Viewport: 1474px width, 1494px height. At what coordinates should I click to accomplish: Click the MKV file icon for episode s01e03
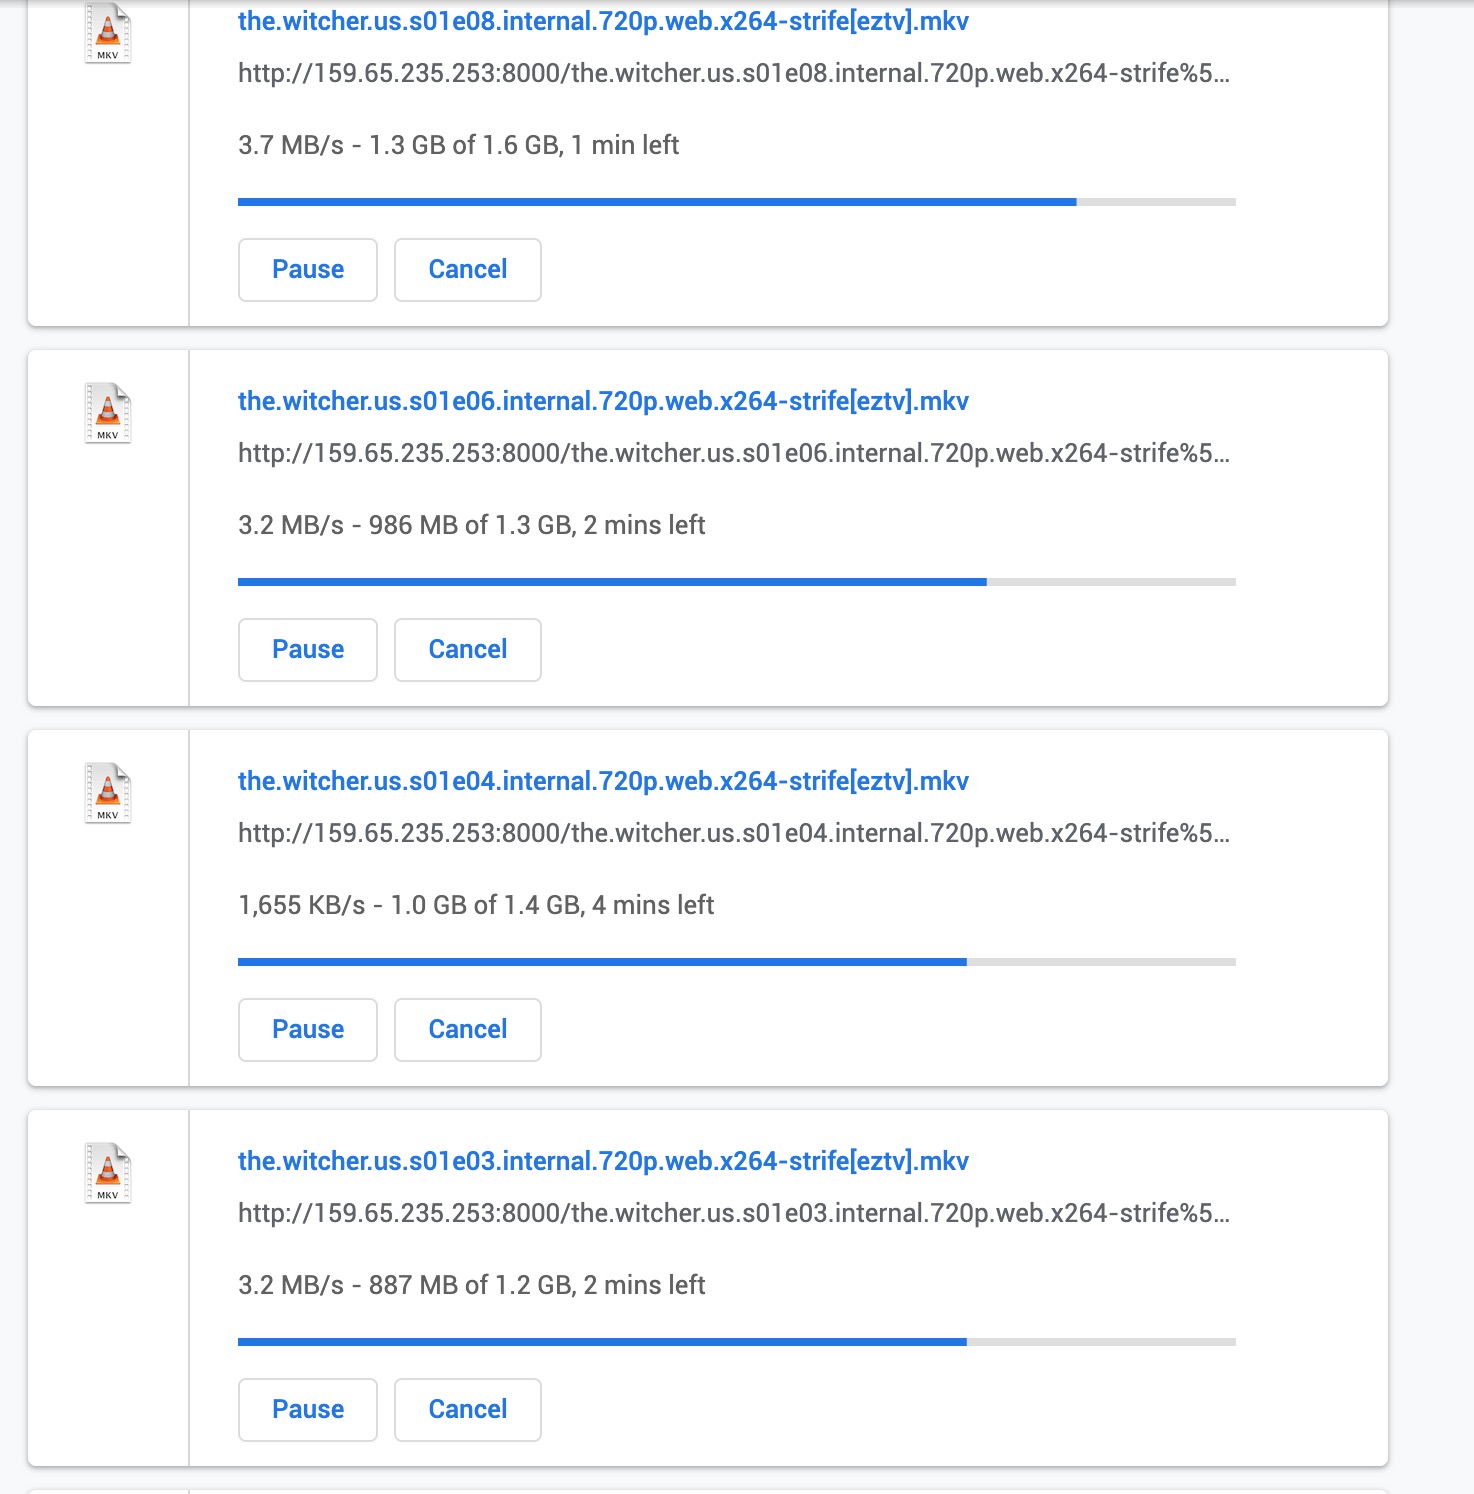[x=108, y=1172]
